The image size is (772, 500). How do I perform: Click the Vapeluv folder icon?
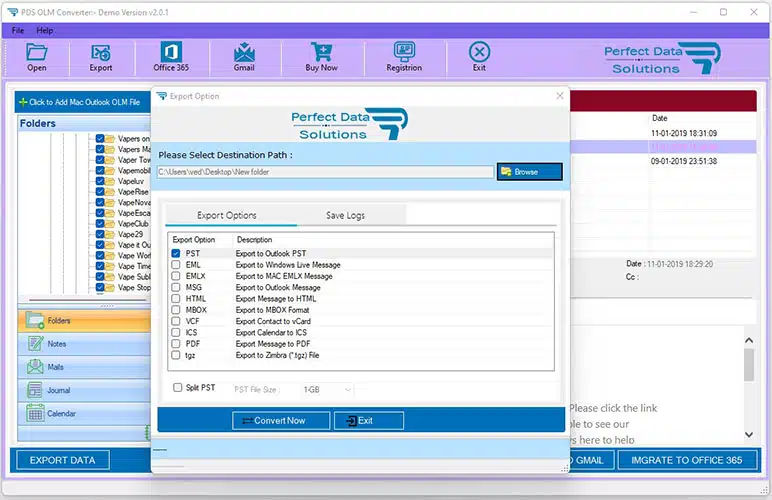tap(110, 181)
